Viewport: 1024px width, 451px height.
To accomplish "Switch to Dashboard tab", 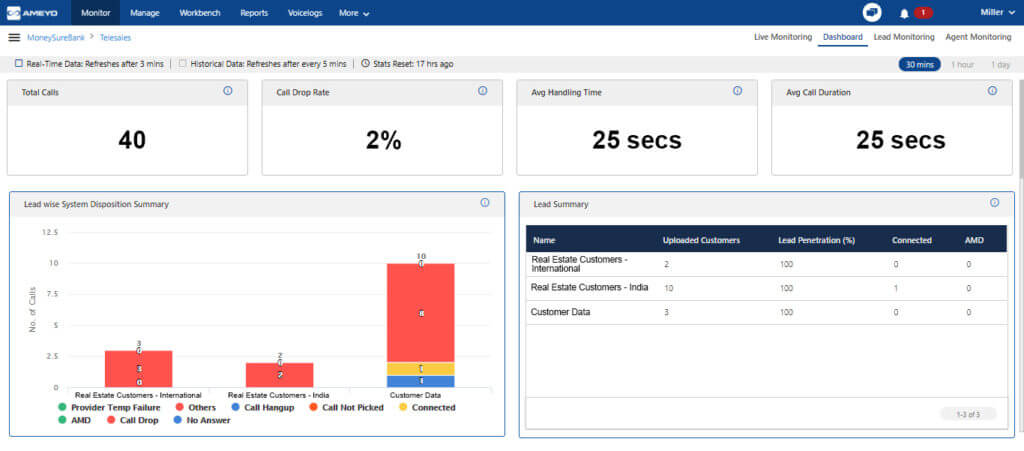I will coord(842,37).
